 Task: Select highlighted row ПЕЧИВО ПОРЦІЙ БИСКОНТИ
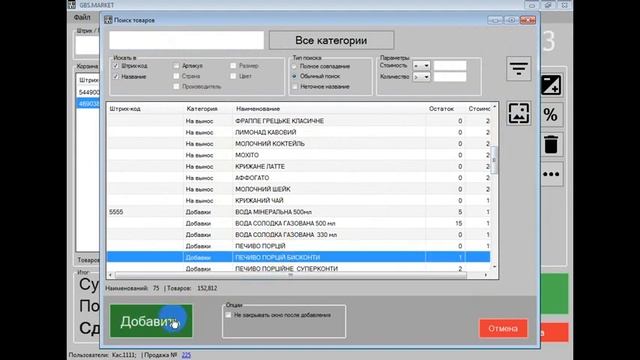[298, 258]
